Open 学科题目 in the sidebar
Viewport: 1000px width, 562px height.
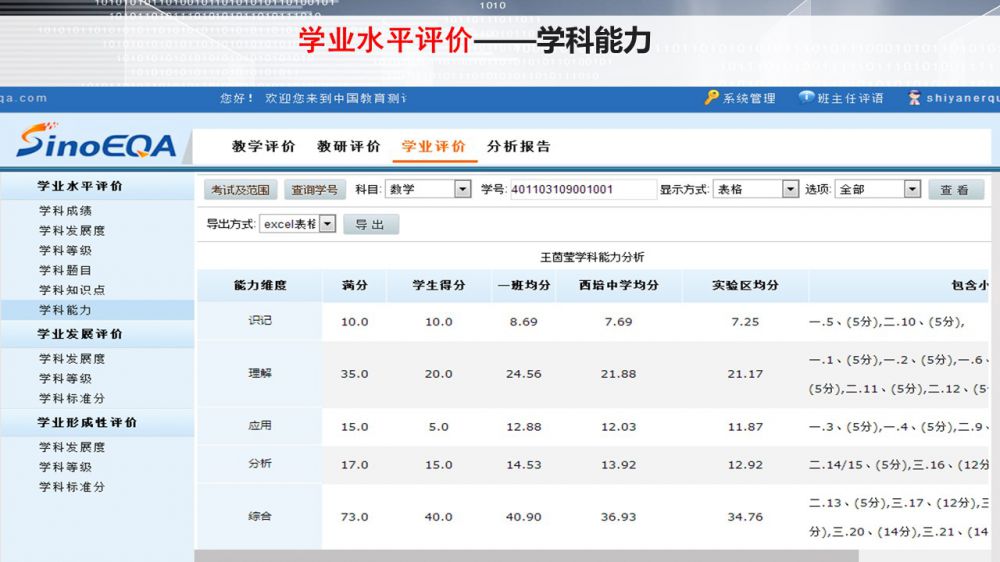65,270
